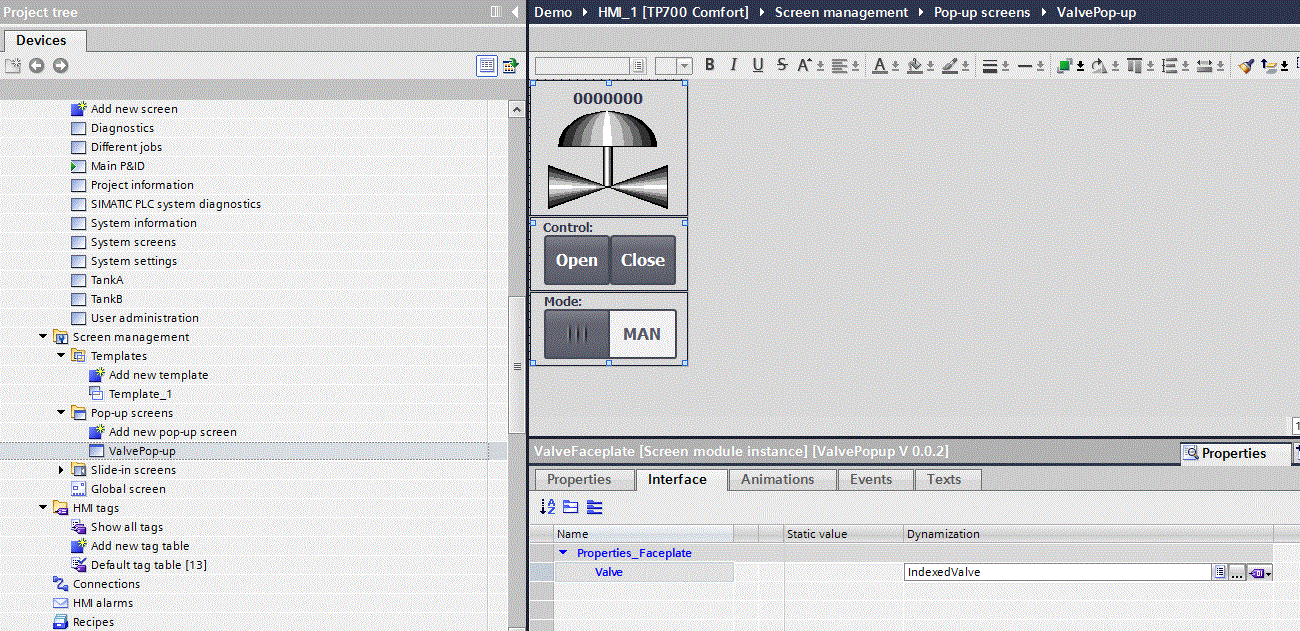Select the Valve property name cell
This screenshot has height=631, width=1300.
(644, 572)
